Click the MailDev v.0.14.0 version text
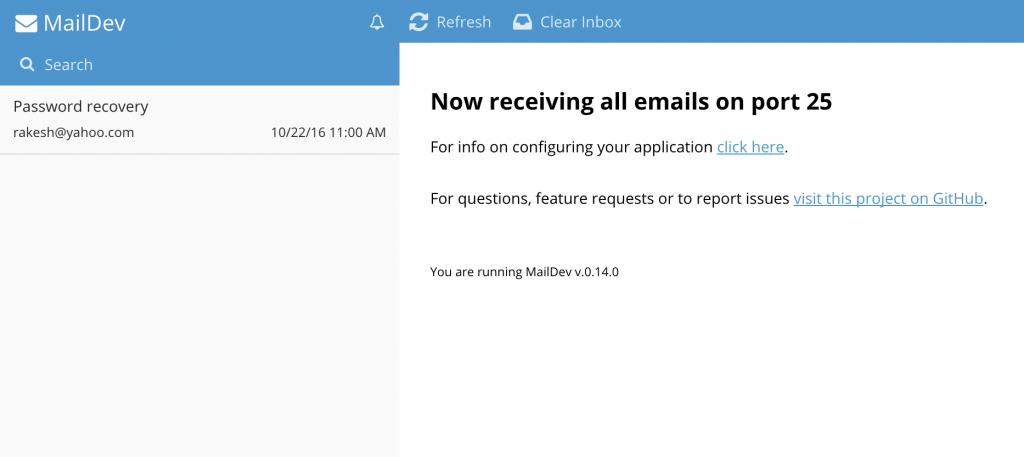 (x=524, y=271)
